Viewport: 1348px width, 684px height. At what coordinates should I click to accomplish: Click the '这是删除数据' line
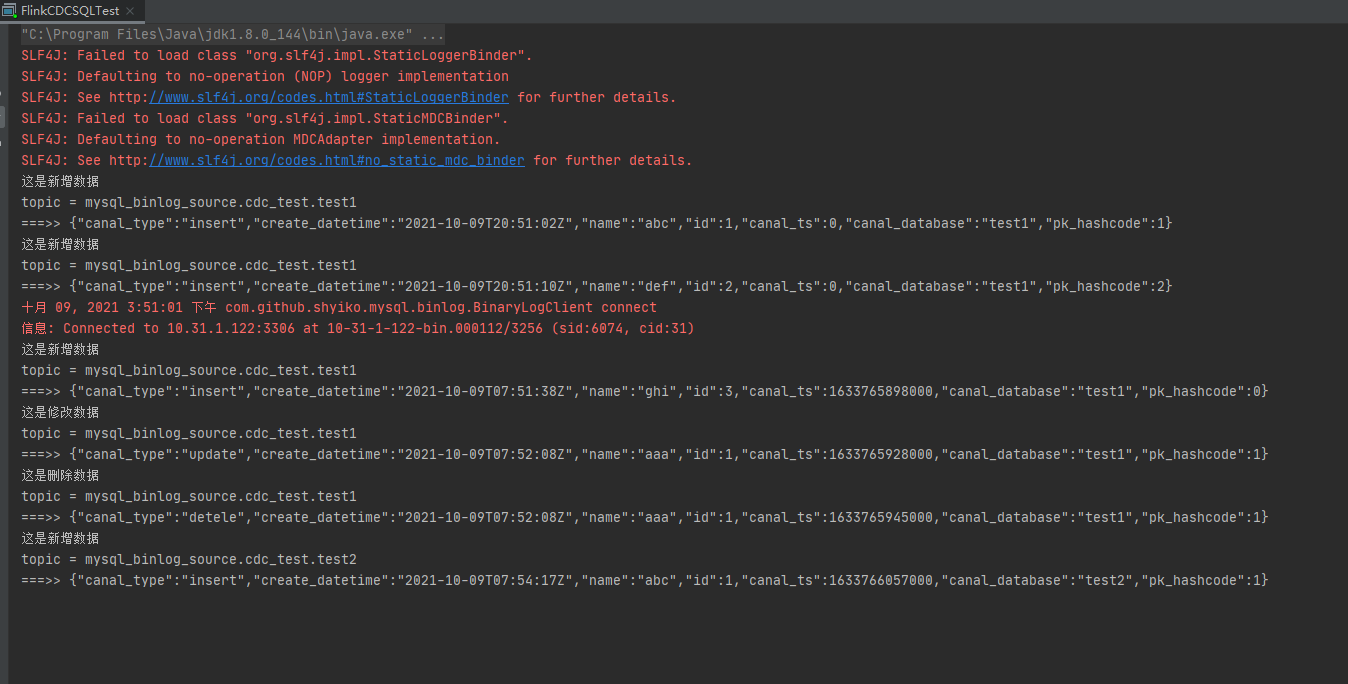(x=60, y=475)
